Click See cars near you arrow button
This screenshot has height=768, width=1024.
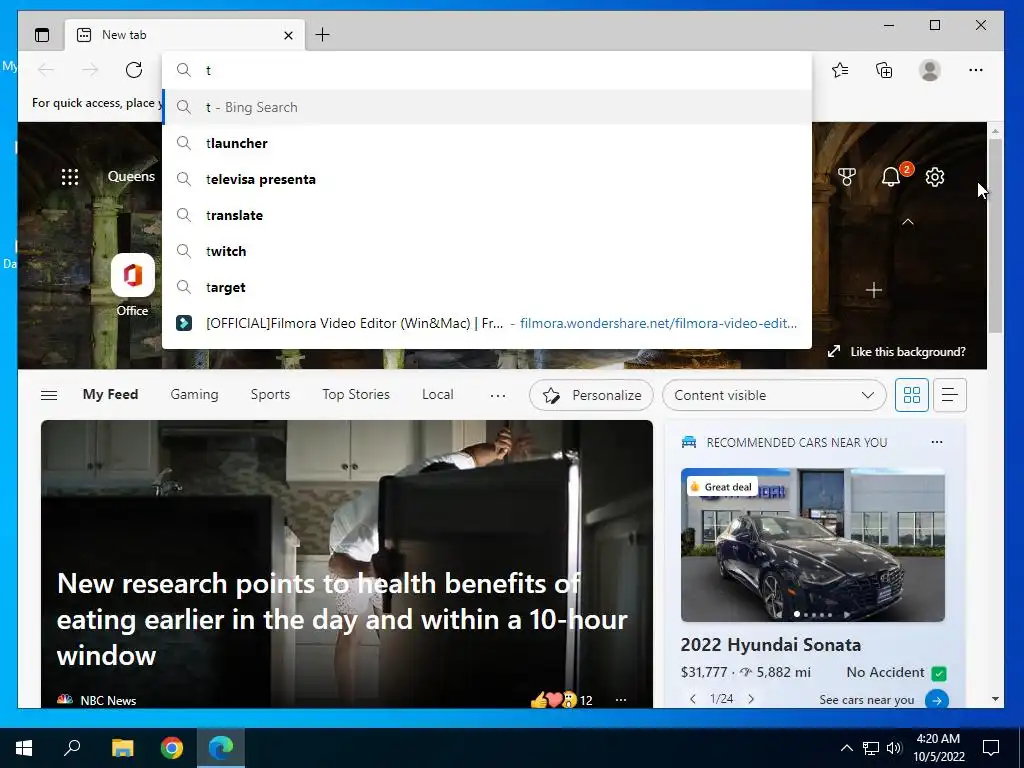(x=936, y=700)
